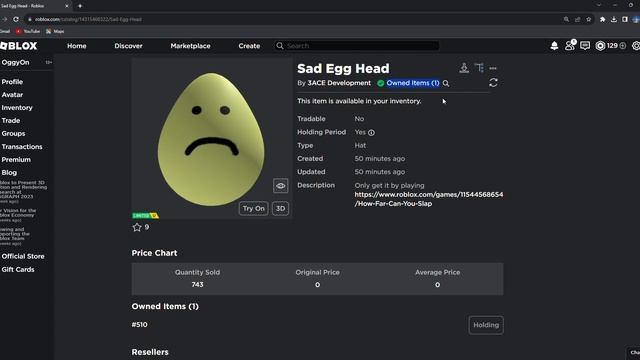The width and height of the screenshot is (640, 360).
Task: Open the notifications bell icon
Action: [554, 46]
